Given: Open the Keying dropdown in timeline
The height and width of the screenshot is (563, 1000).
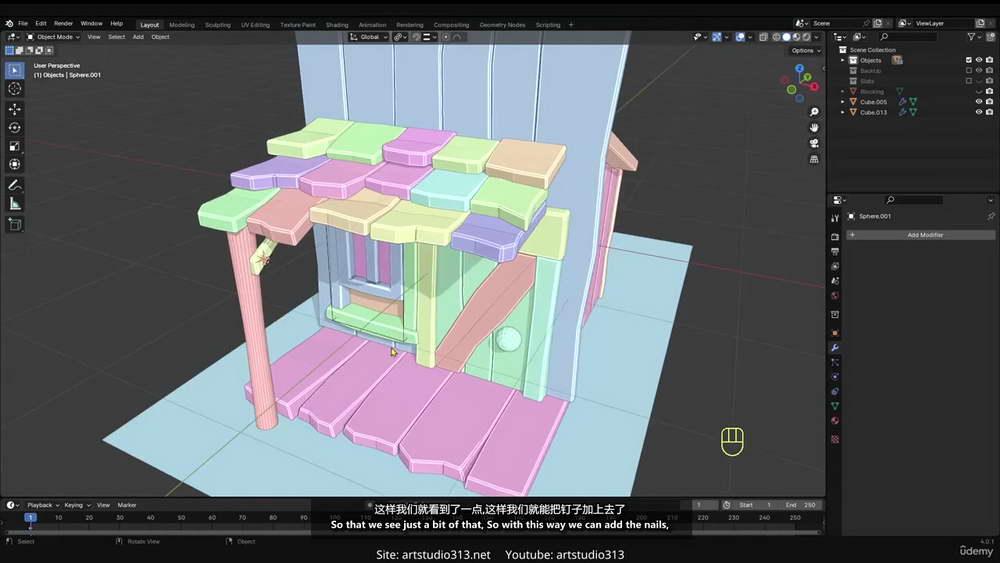Looking at the screenshot, I should pyautogui.click(x=77, y=505).
